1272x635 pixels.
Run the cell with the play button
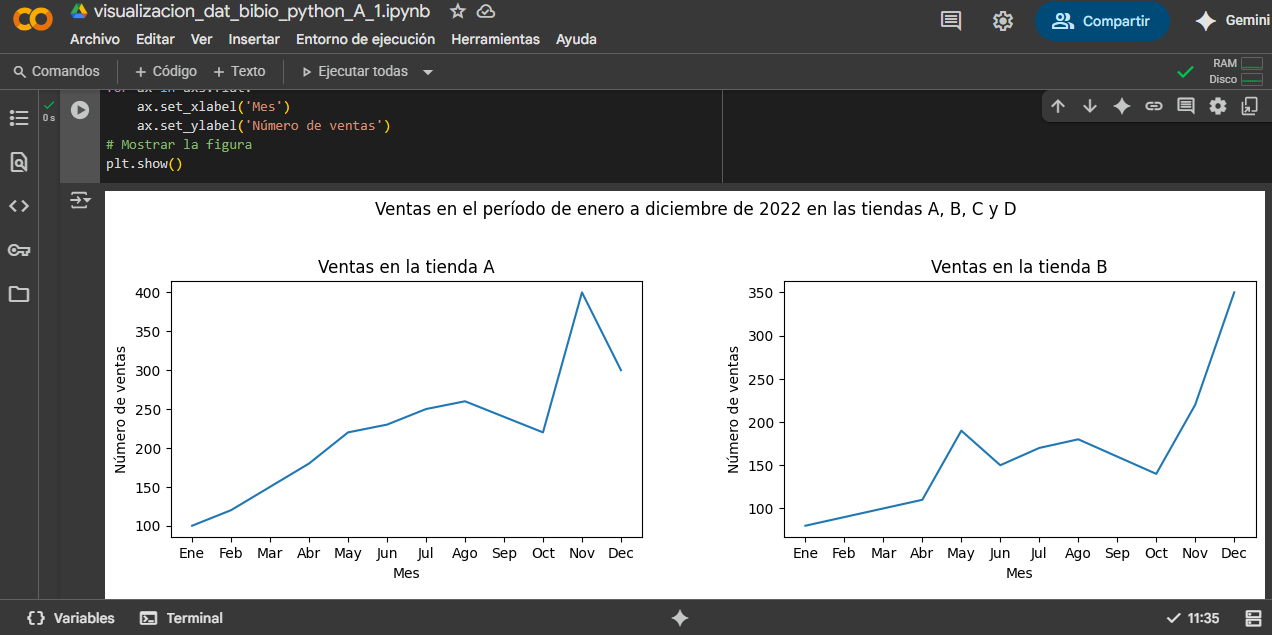pos(80,110)
